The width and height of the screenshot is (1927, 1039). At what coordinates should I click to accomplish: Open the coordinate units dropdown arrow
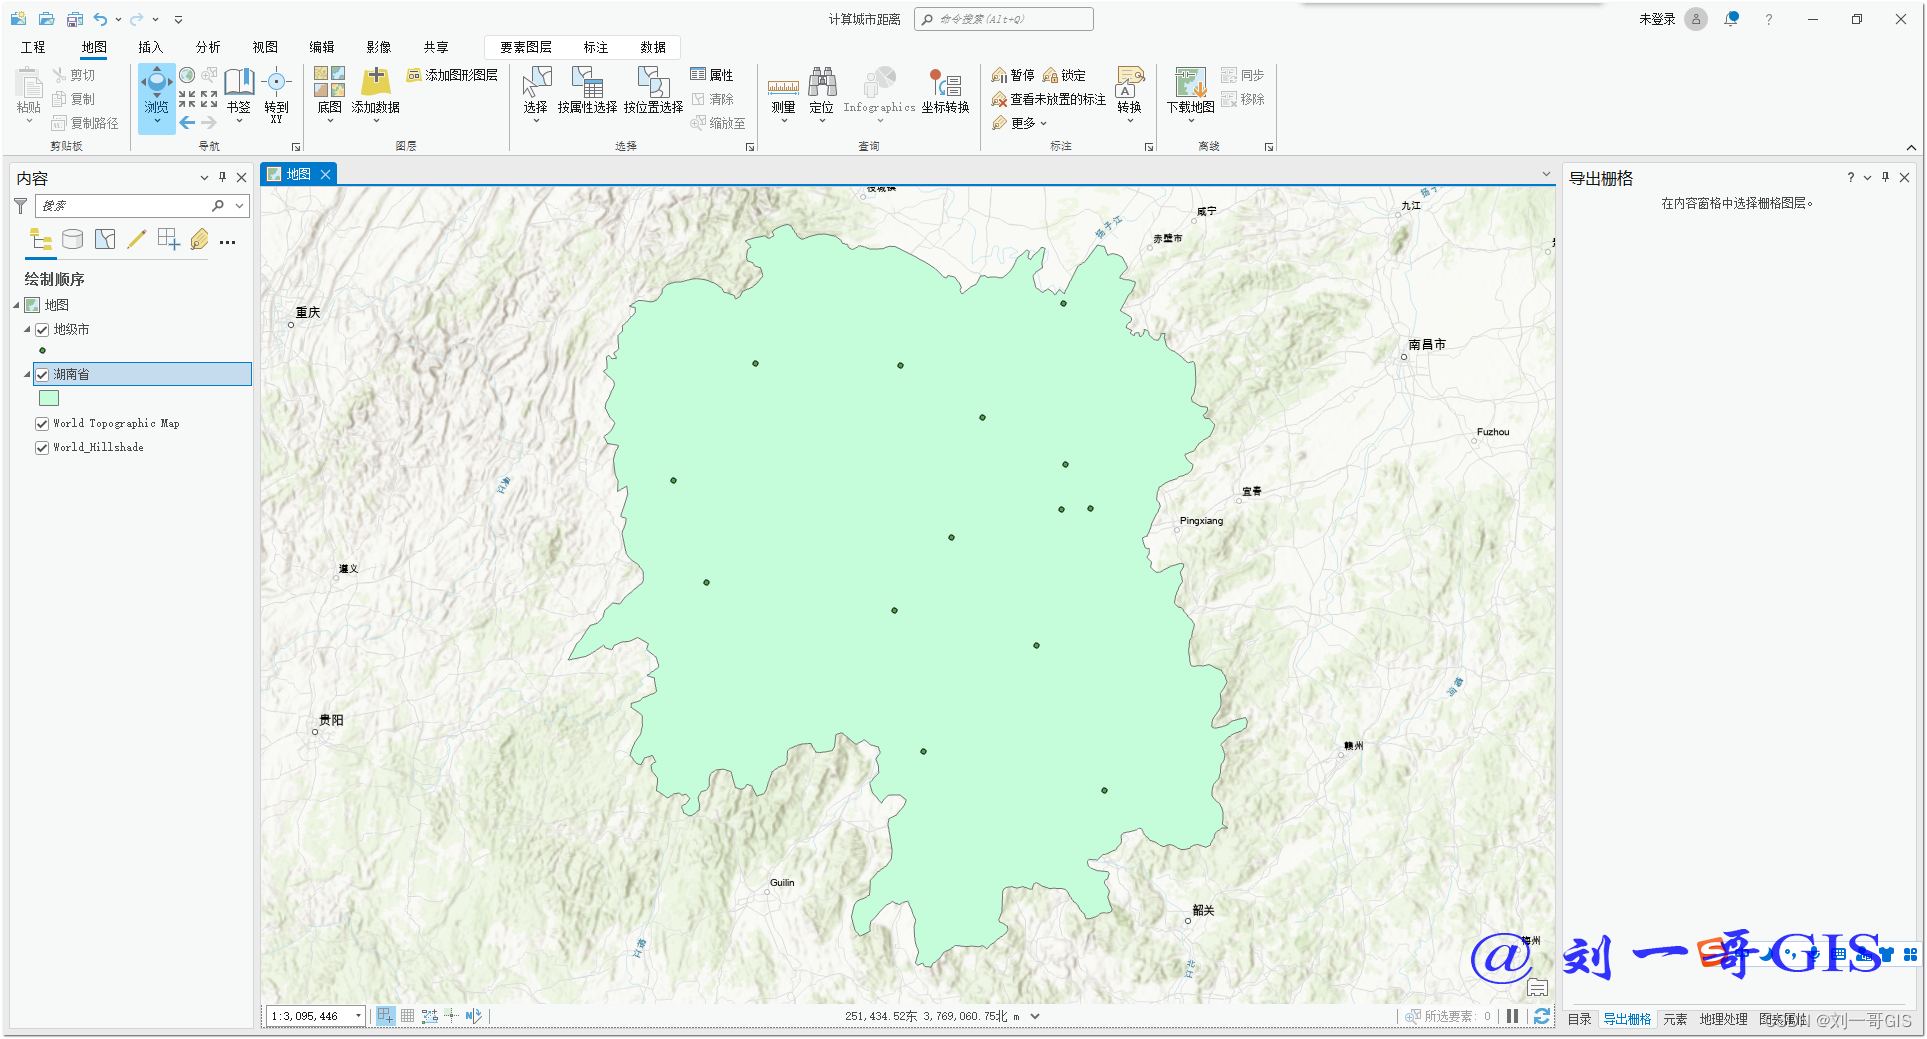tap(1035, 1016)
